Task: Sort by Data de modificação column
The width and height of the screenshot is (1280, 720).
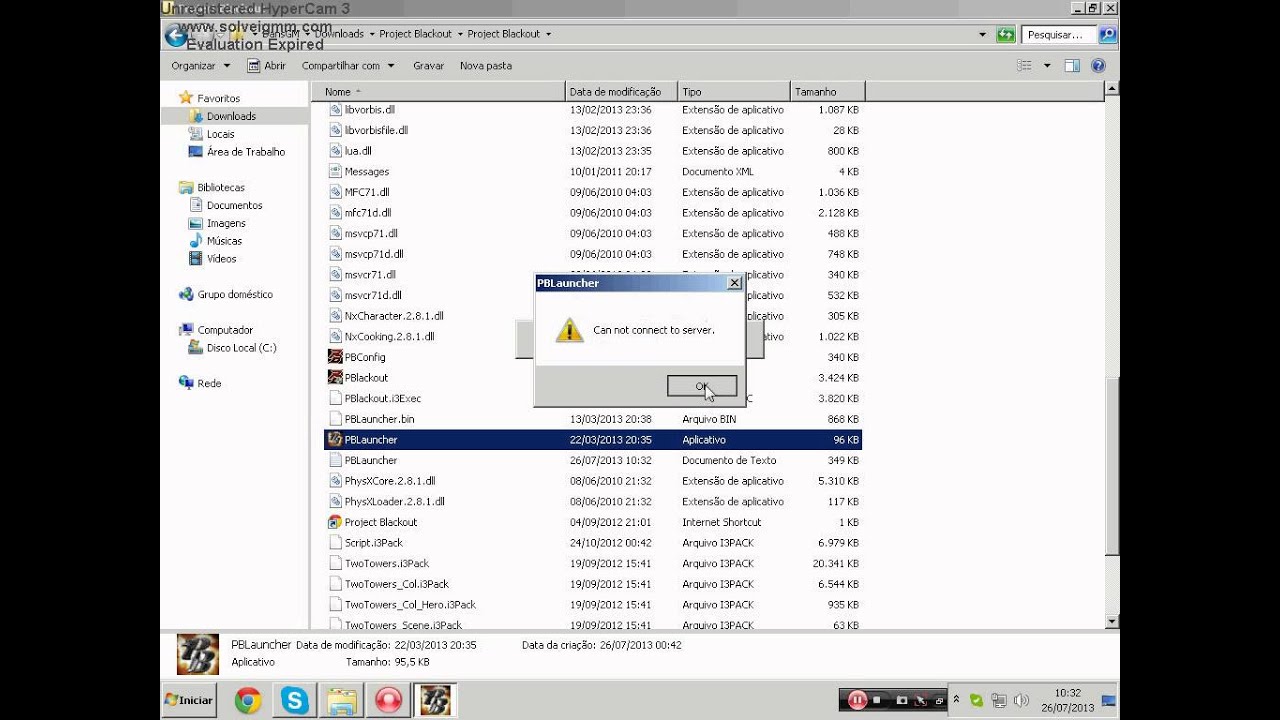Action: pos(621,92)
